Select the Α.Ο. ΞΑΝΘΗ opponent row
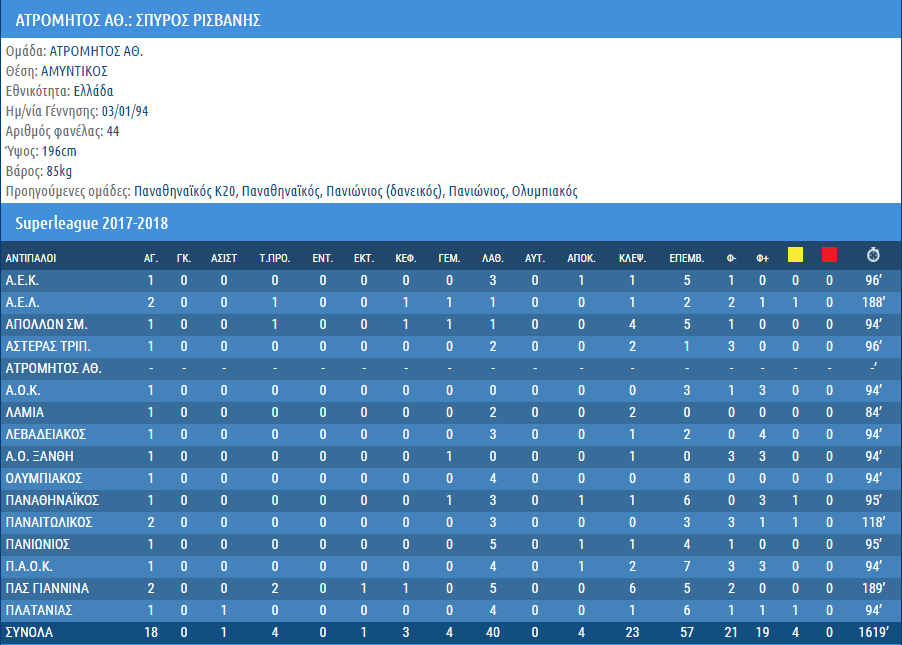Image resolution: width=902 pixels, height=645 pixels. (451, 456)
